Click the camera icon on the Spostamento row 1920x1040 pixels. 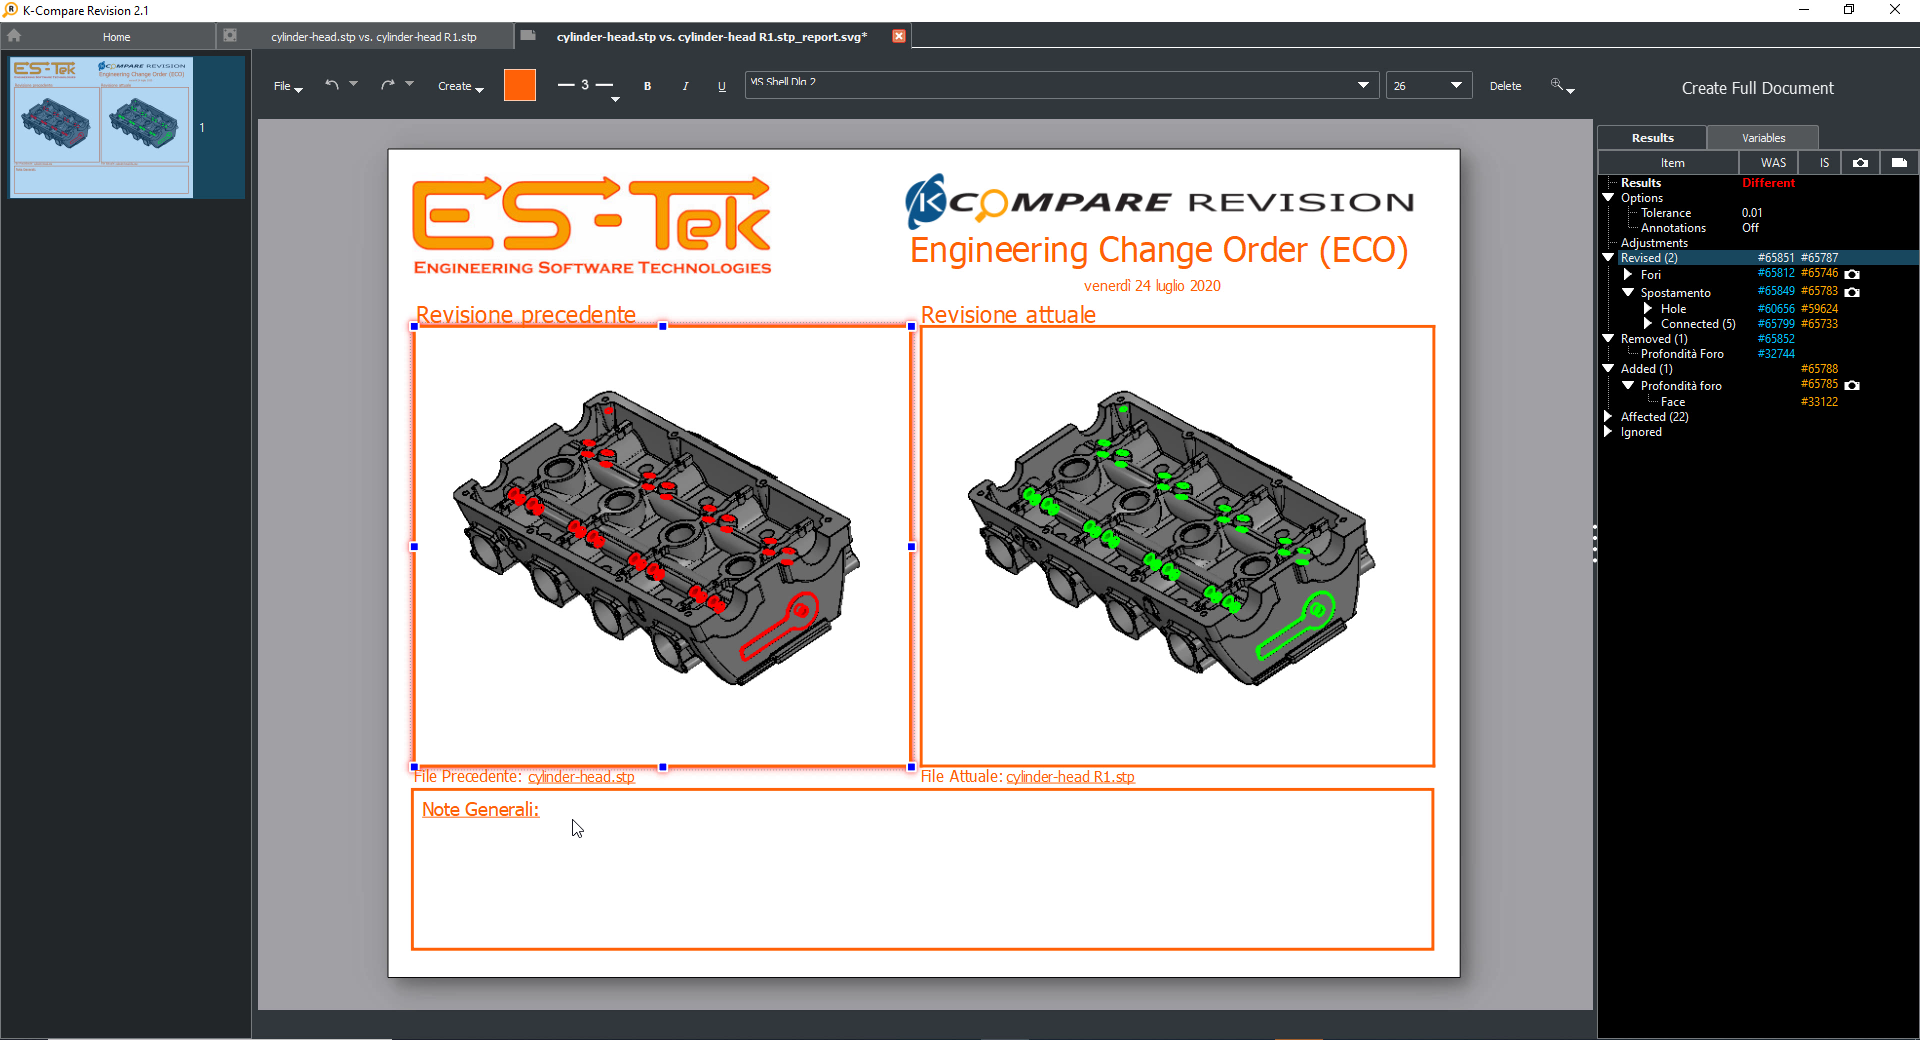pos(1852,292)
